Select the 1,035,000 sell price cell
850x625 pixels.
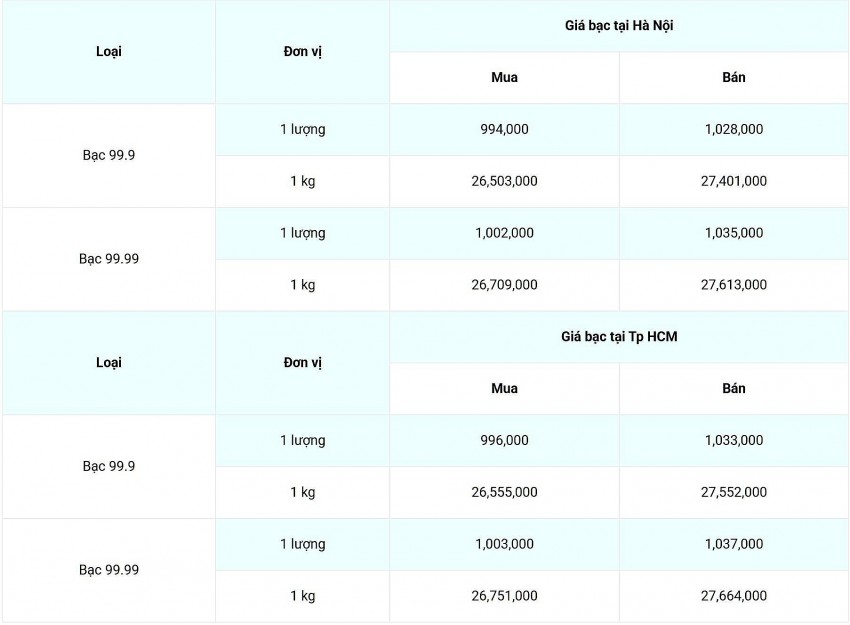733,233
